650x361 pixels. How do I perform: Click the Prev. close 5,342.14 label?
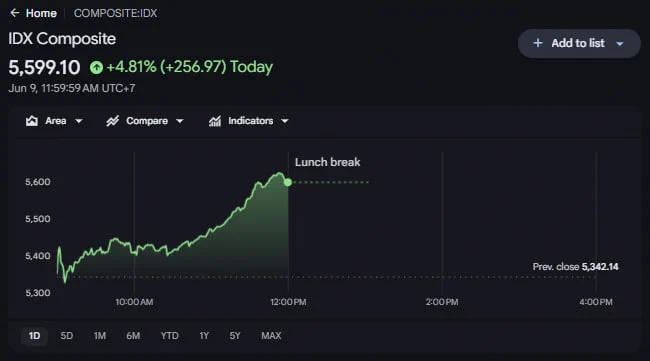coord(575,267)
